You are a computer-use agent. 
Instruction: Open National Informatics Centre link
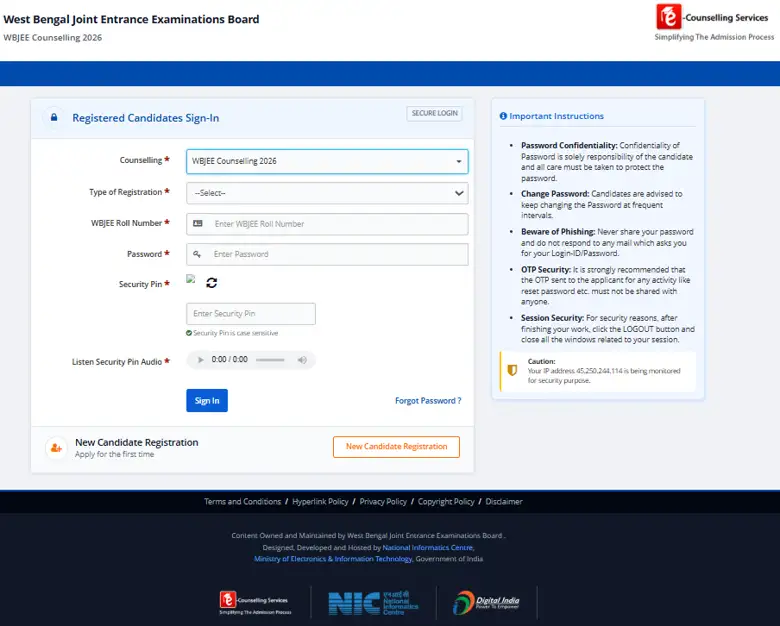click(x=428, y=547)
